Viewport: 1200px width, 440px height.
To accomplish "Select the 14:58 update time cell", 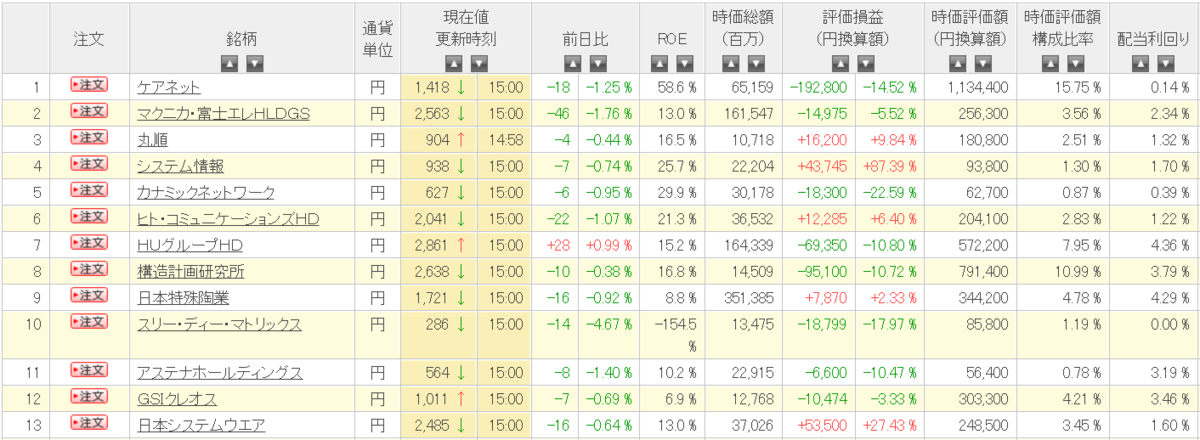I will tap(504, 140).
